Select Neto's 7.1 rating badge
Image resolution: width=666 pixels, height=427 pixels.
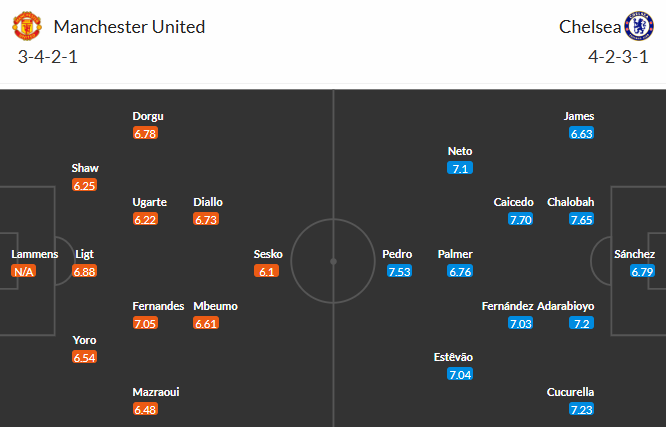point(460,168)
